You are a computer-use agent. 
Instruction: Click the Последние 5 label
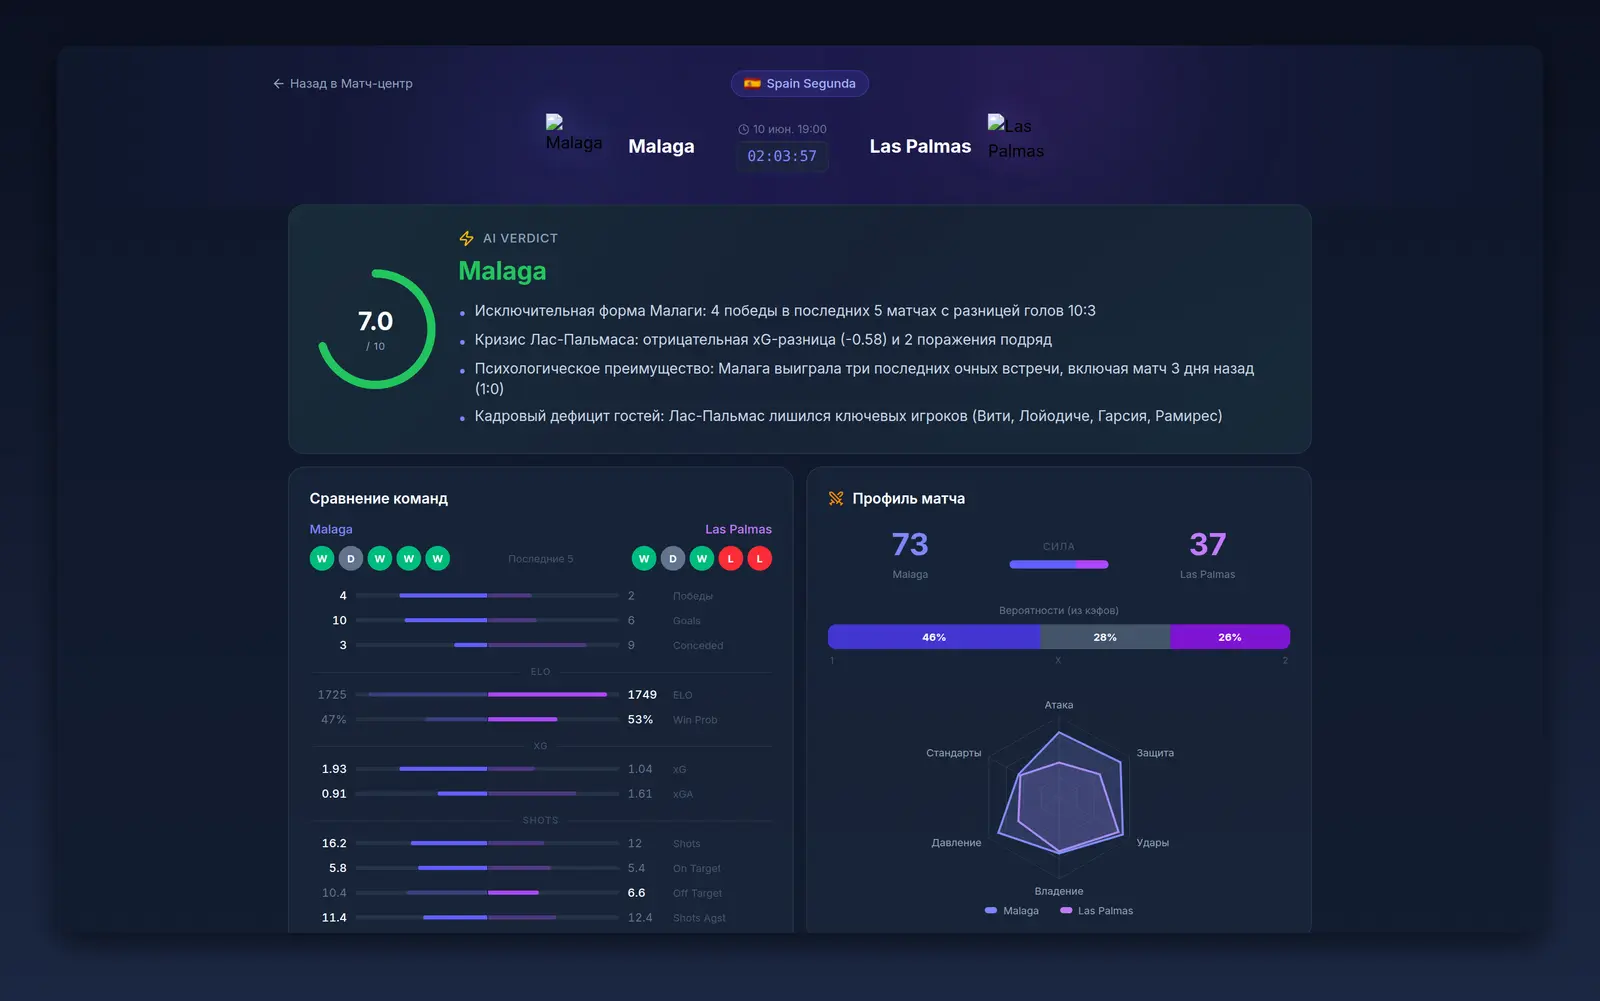(540, 559)
